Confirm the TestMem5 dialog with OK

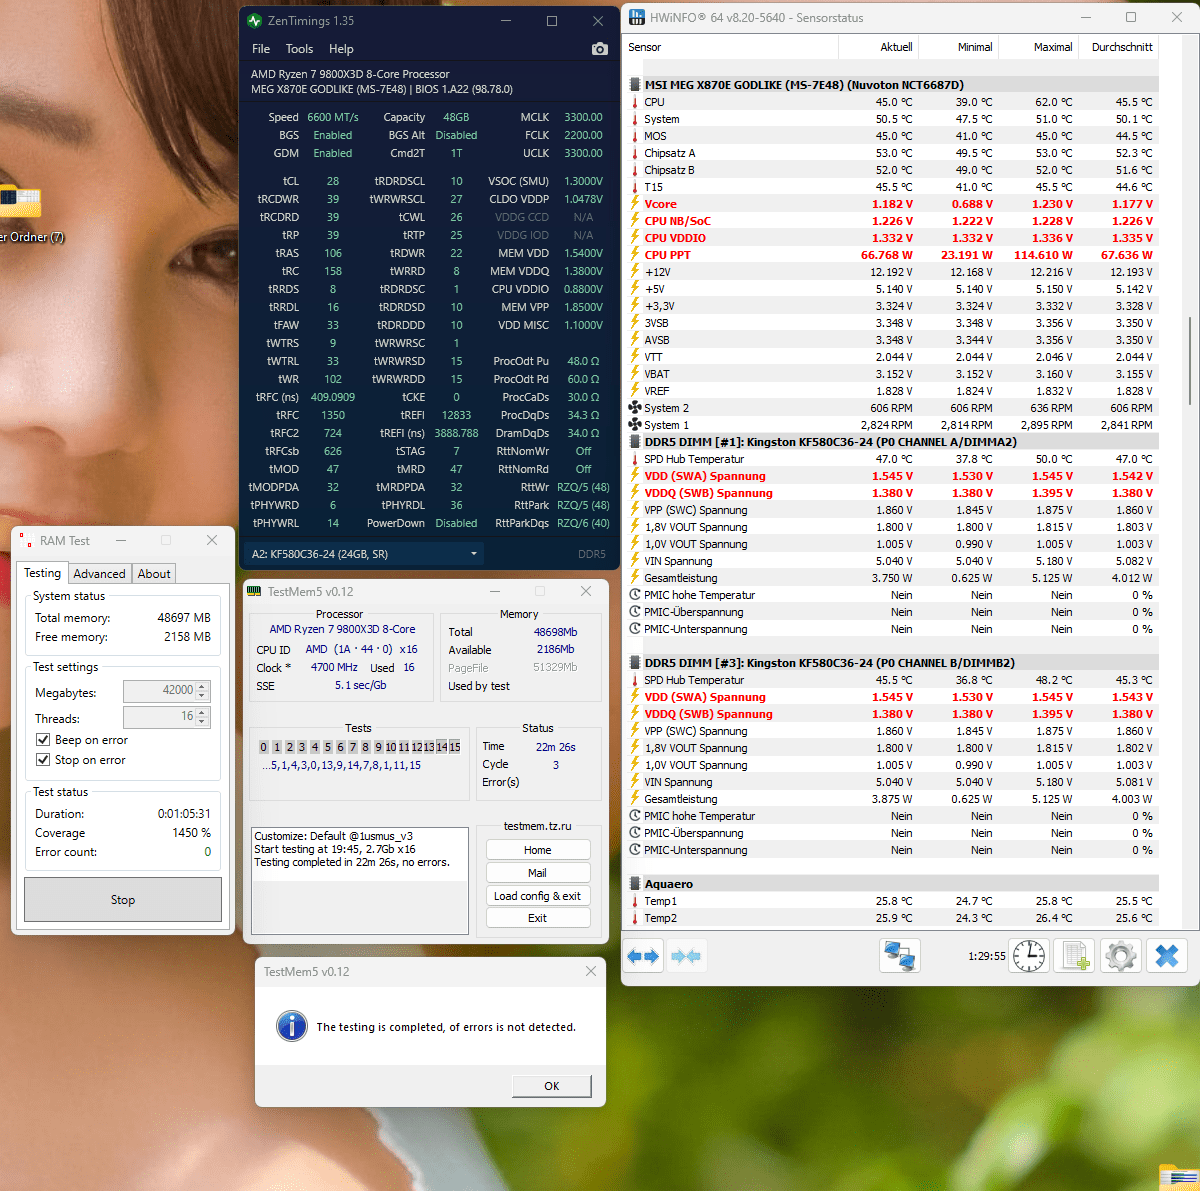coord(552,1086)
